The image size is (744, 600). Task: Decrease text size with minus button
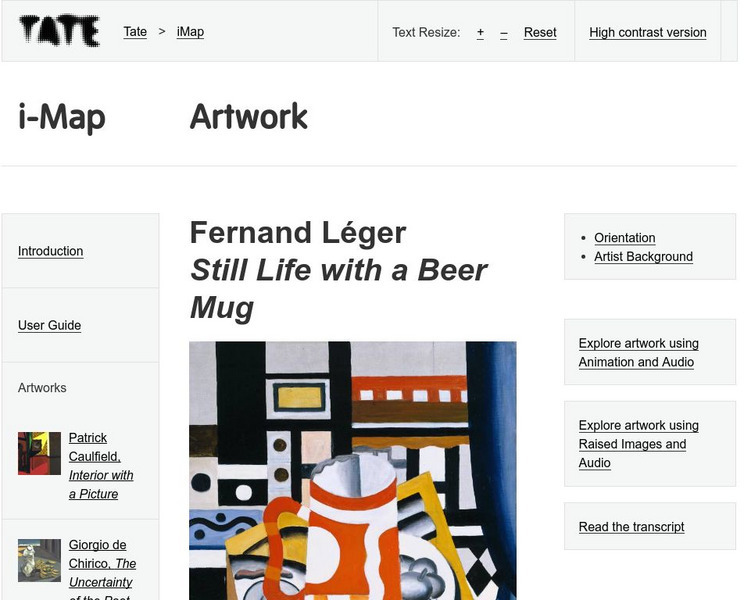[504, 33]
